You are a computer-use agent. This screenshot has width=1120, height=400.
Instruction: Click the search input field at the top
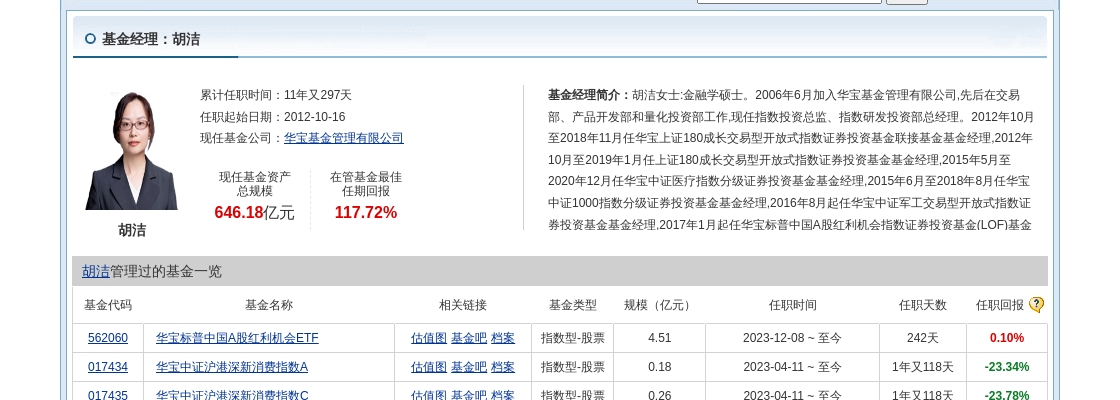[x=788, y=1]
